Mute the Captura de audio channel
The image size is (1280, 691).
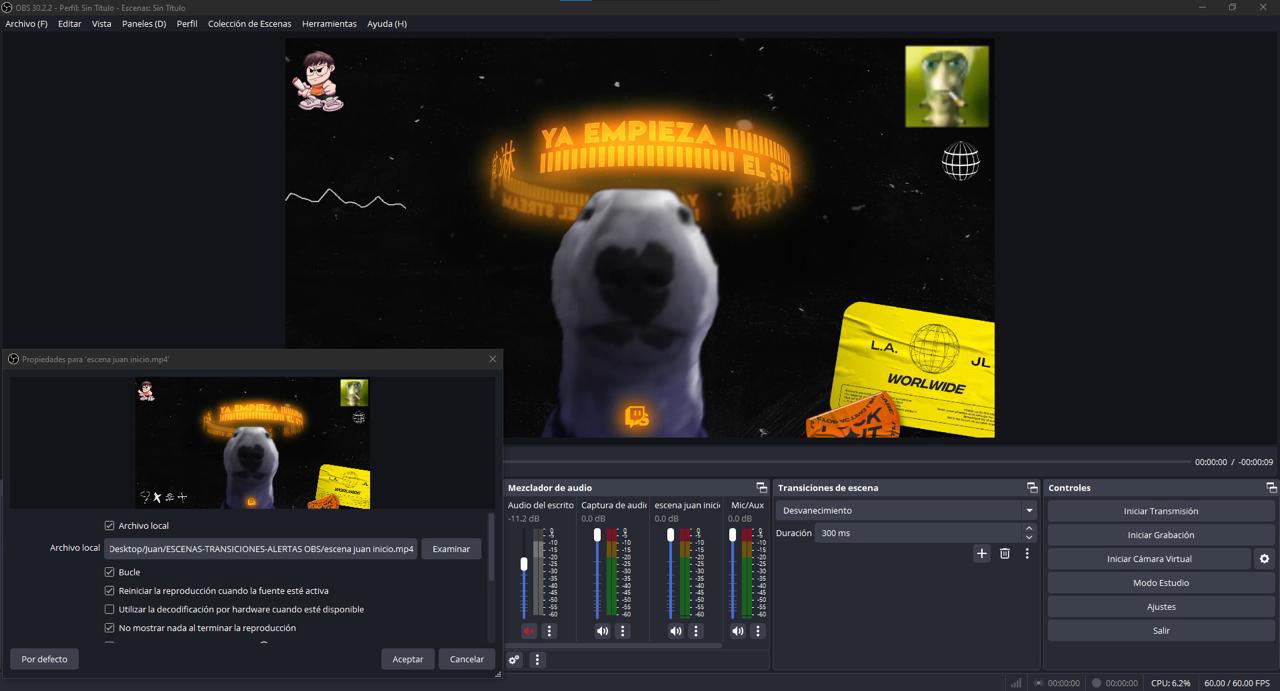click(602, 631)
